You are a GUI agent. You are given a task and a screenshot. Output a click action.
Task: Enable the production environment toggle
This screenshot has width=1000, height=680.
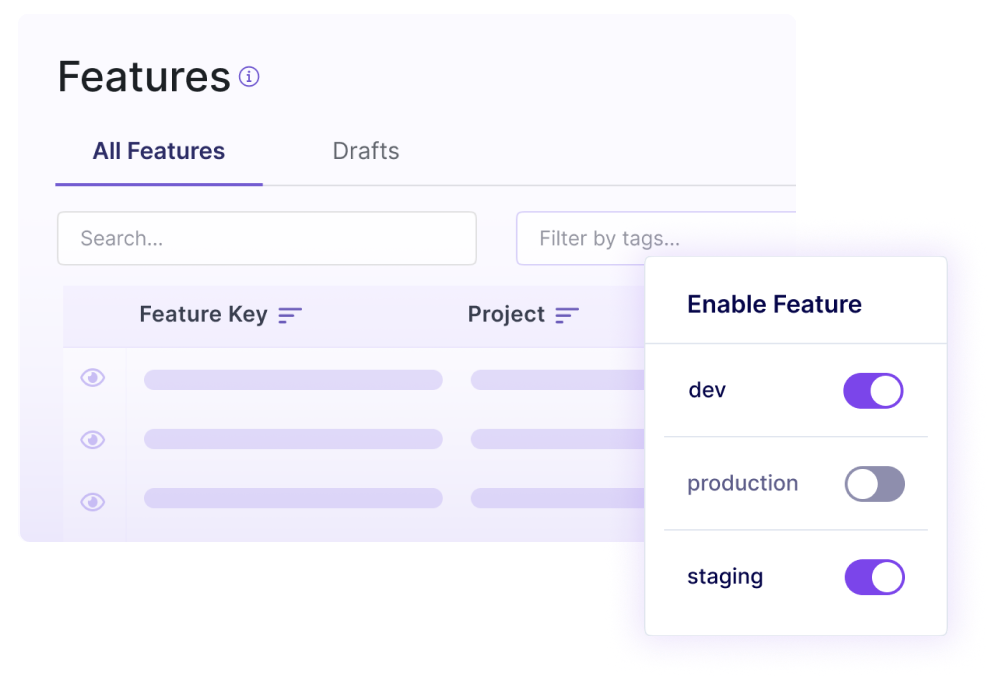(873, 483)
